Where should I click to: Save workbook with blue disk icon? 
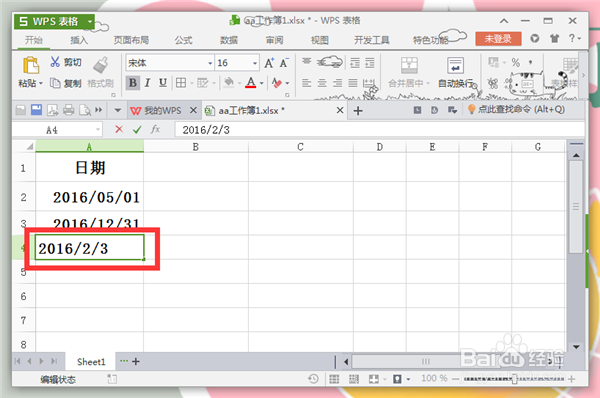36,110
